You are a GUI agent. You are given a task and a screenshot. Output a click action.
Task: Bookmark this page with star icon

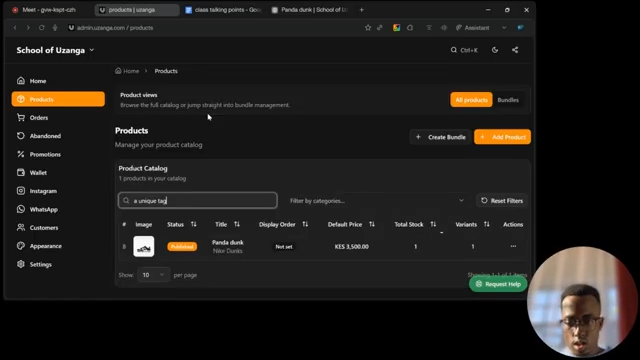pyautogui.click(x=368, y=27)
